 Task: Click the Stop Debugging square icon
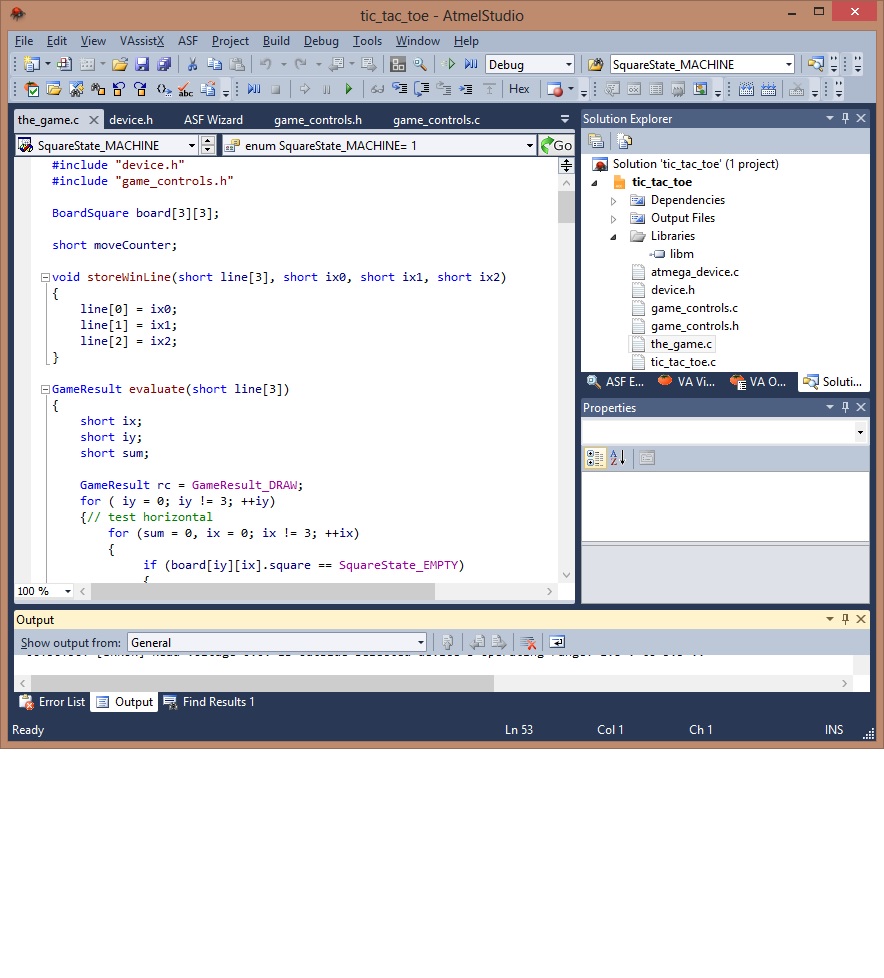click(275, 89)
